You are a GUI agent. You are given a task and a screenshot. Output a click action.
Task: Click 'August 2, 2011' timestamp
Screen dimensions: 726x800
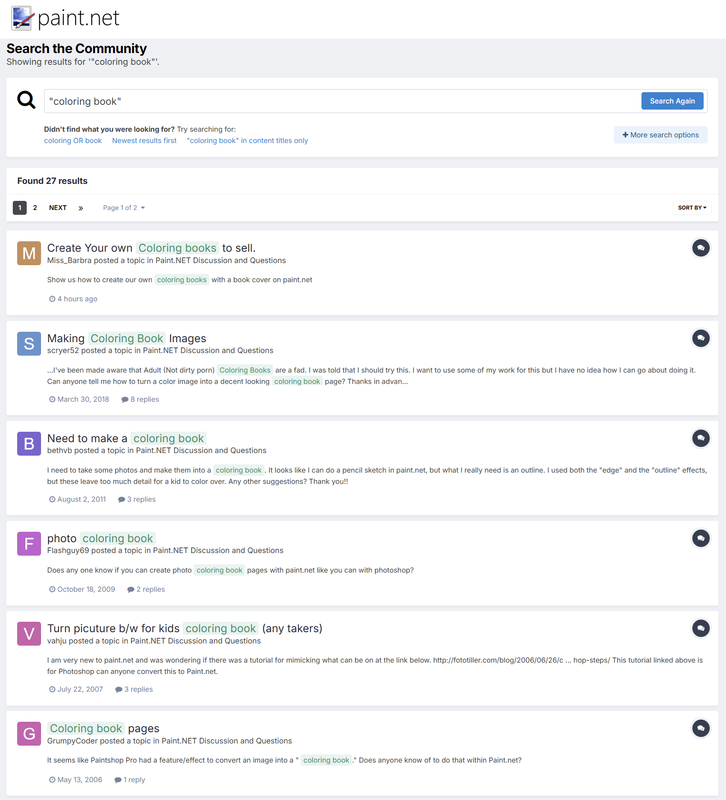(x=78, y=499)
